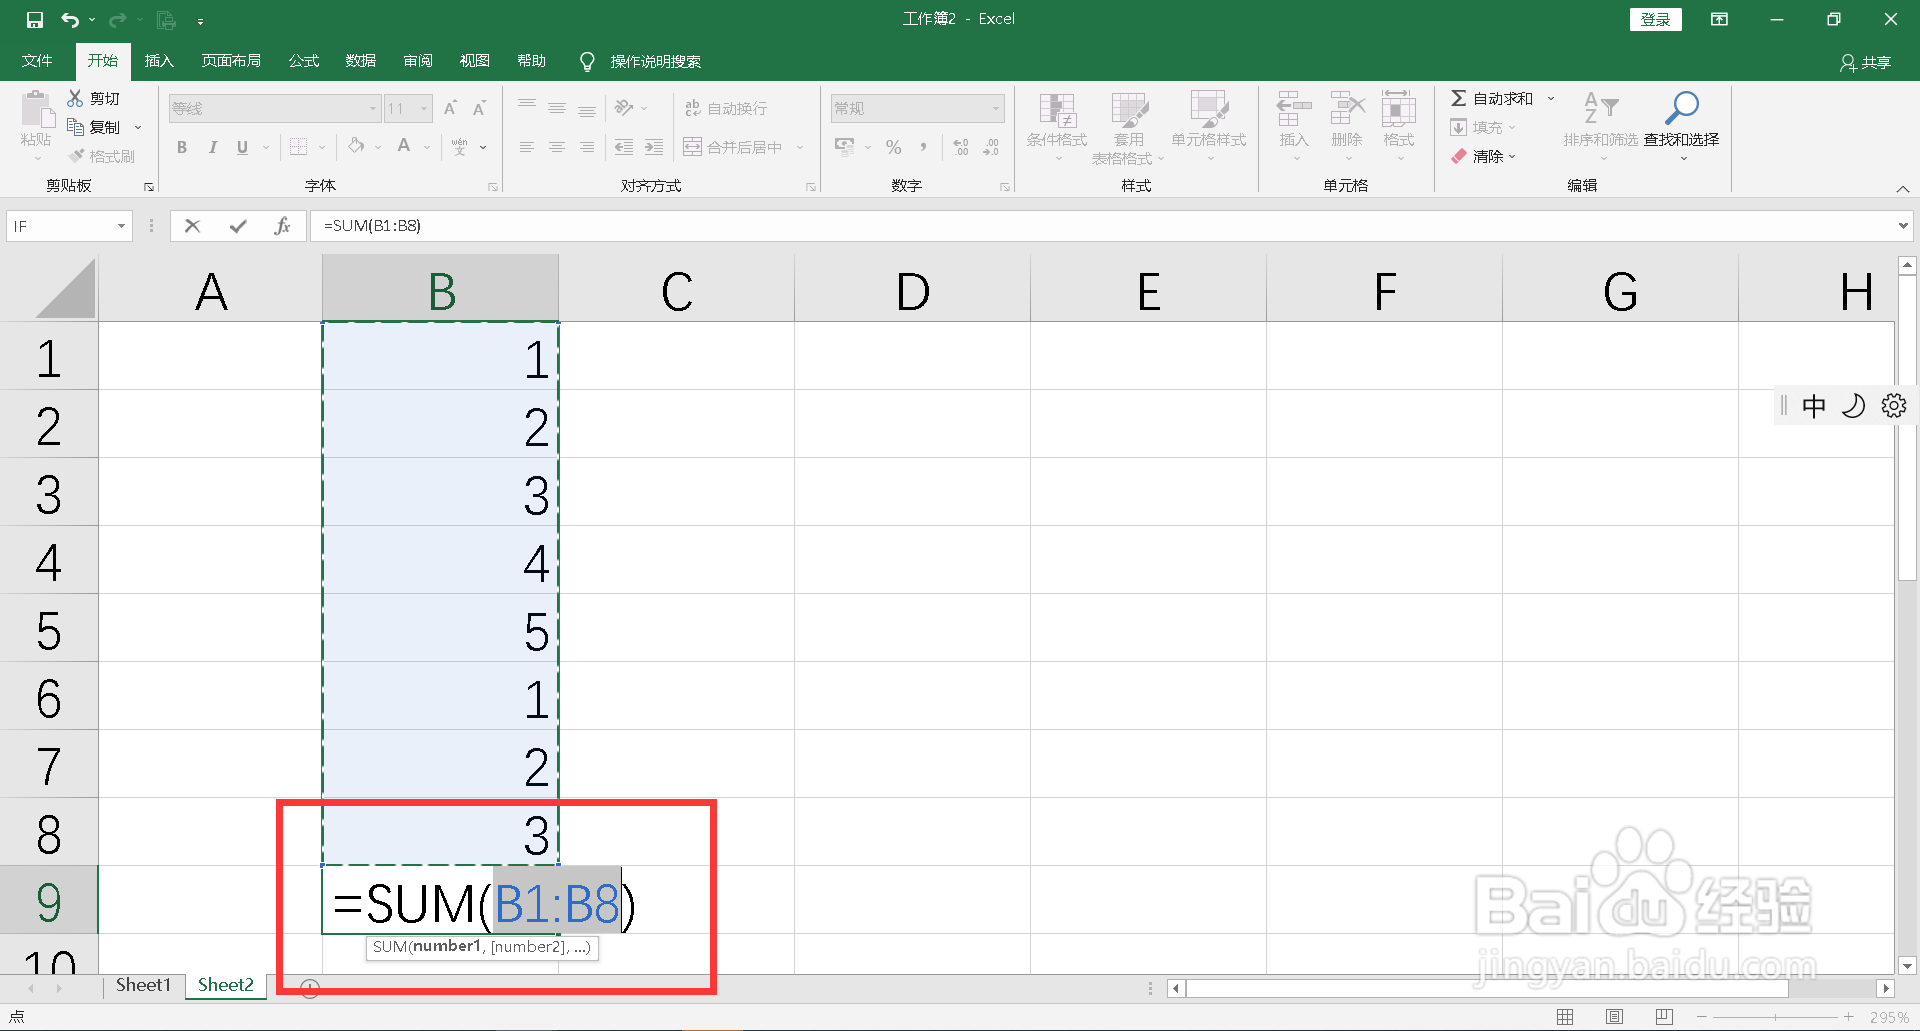The height and width of the screenshot is (1031, 1920).
Task: Confirm formula with the checkmark icon
Action: coord(238,226)
